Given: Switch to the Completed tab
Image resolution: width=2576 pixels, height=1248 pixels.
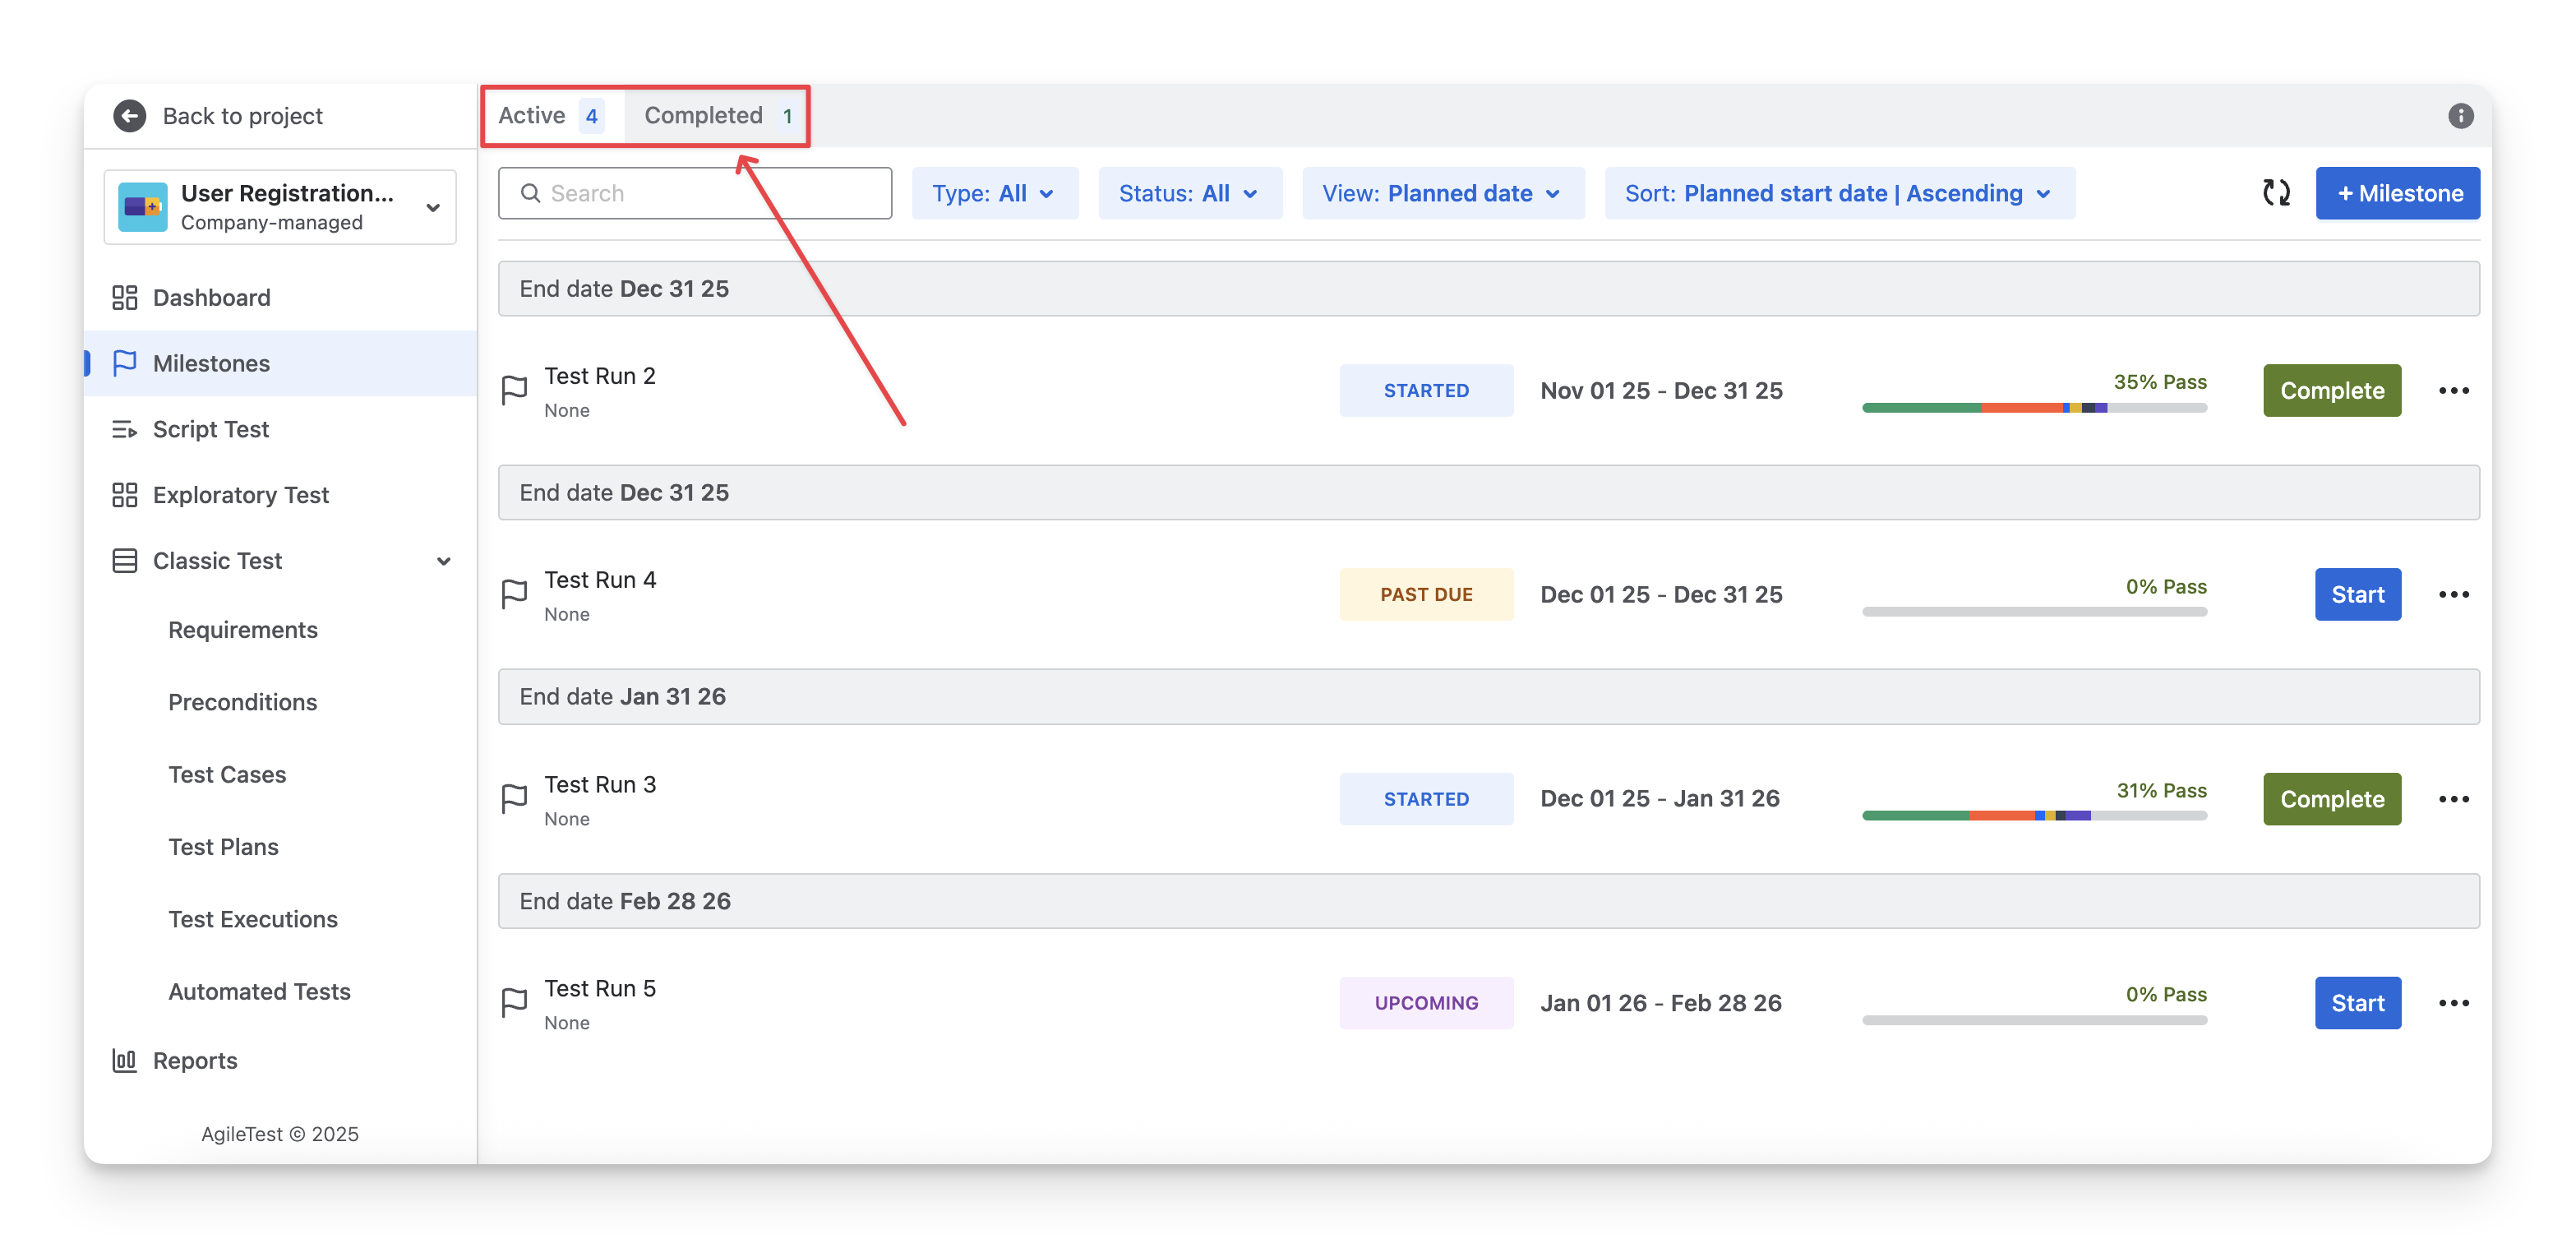Looking at the screenshot, I should [716, 116].
